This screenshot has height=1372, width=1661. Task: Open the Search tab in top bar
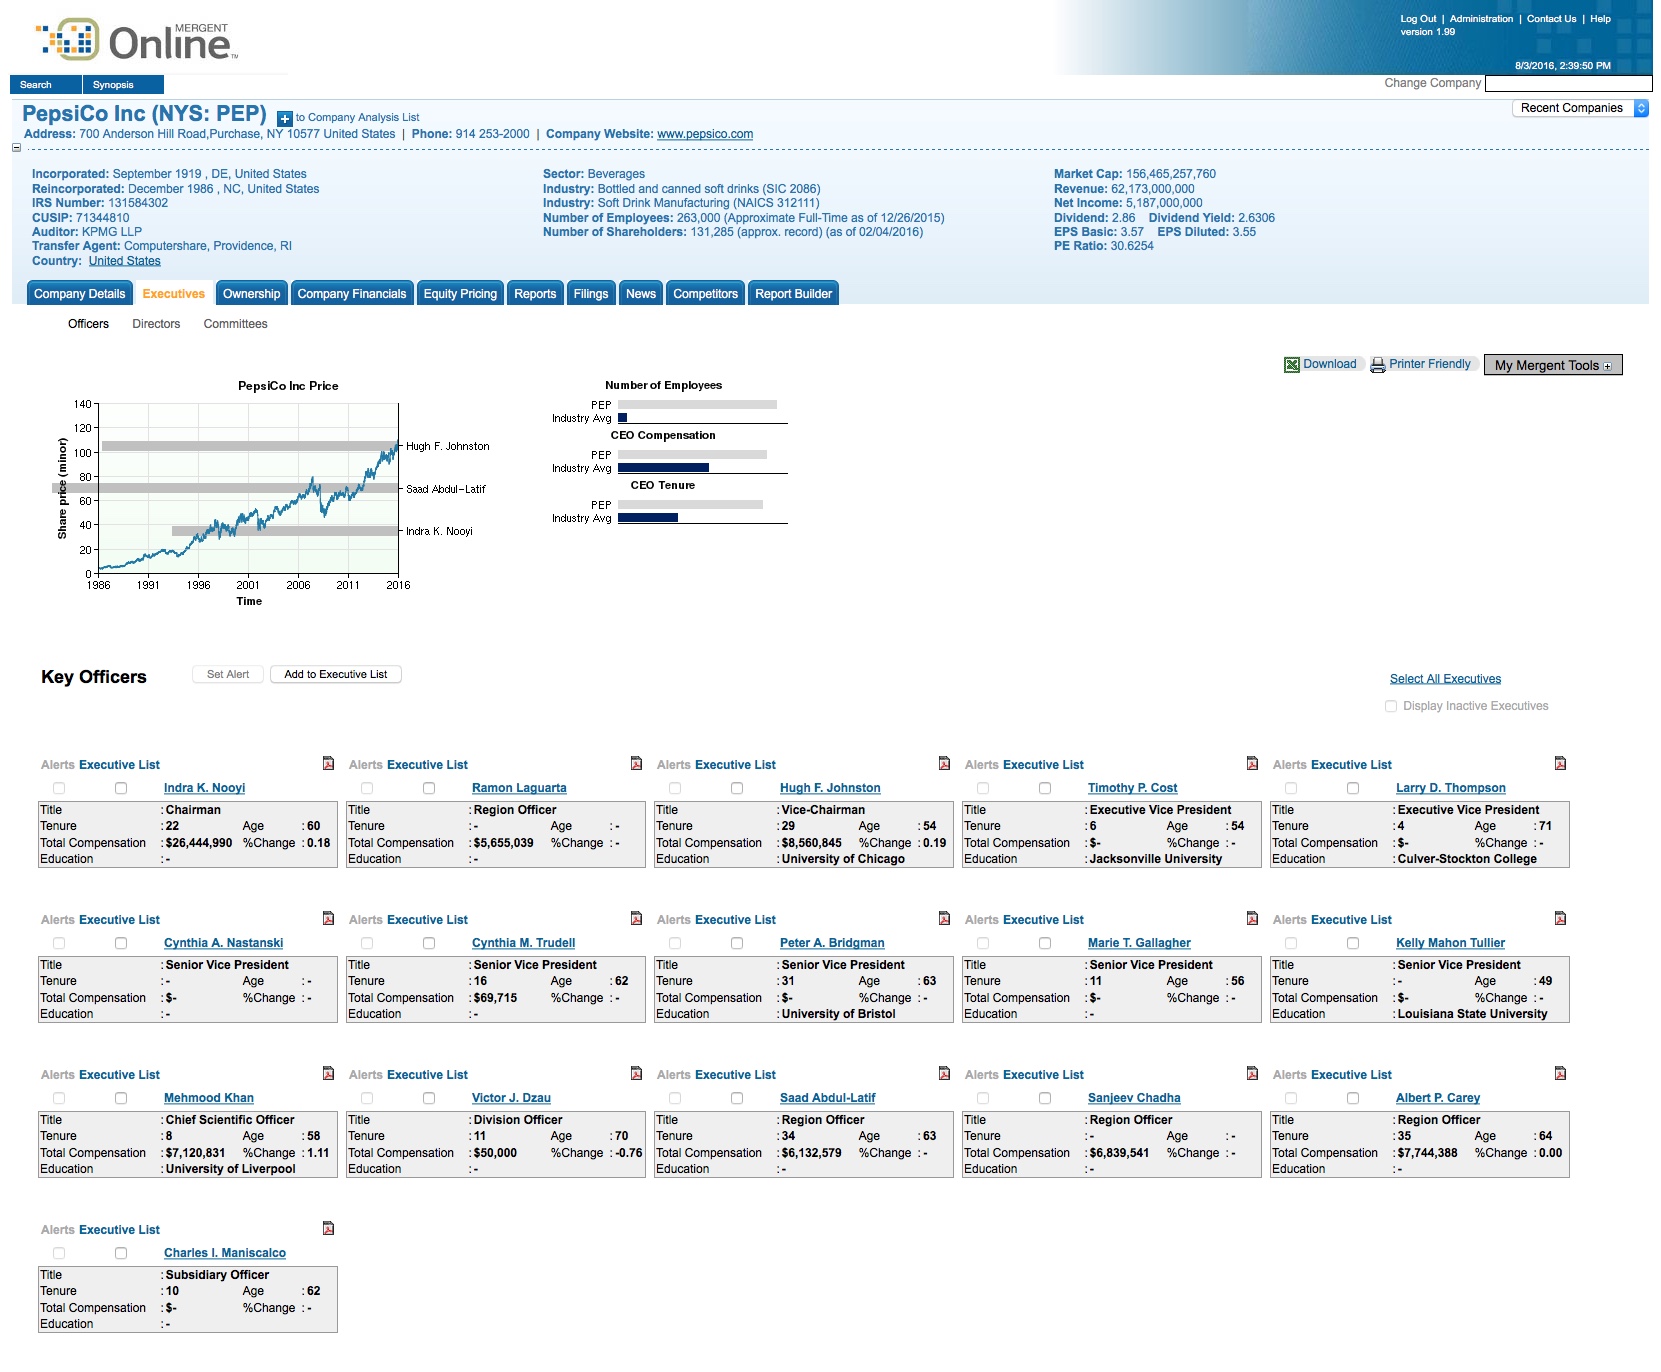tap(46, 85)
